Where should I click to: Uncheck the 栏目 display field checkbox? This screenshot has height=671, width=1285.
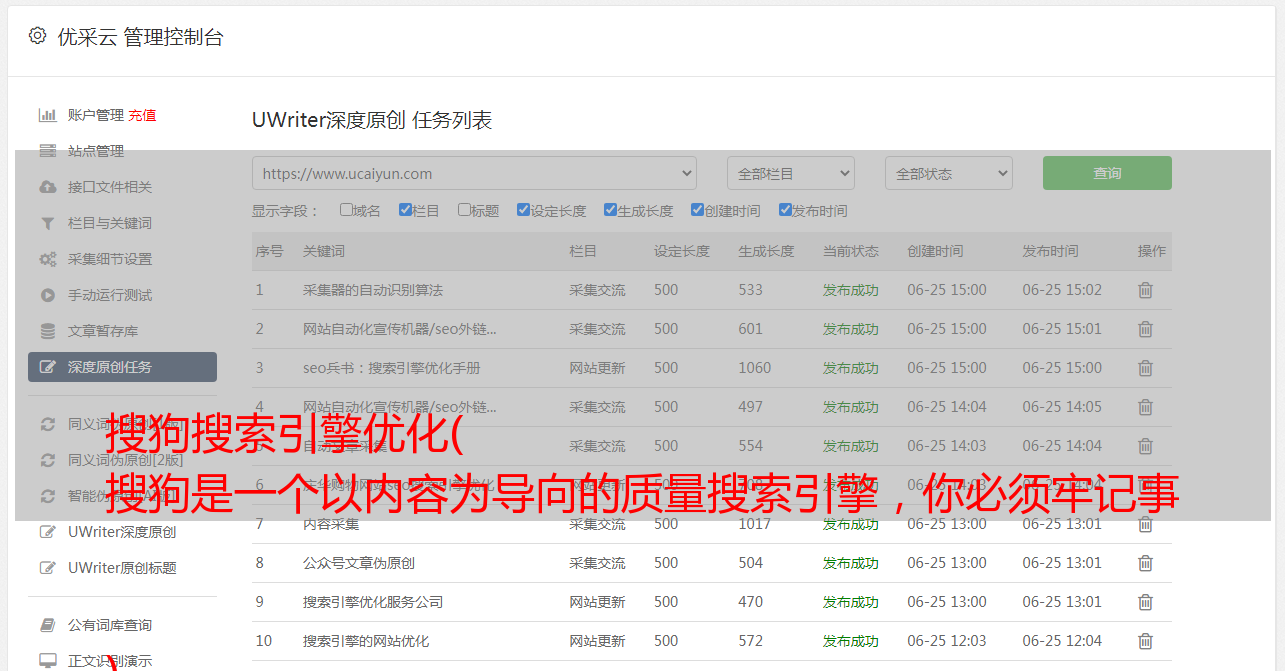[x=405, y=210]
